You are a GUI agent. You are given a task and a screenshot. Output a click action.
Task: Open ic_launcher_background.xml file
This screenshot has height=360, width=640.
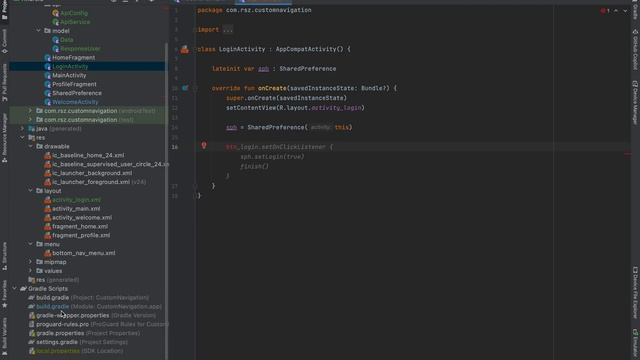click(92, 173)
